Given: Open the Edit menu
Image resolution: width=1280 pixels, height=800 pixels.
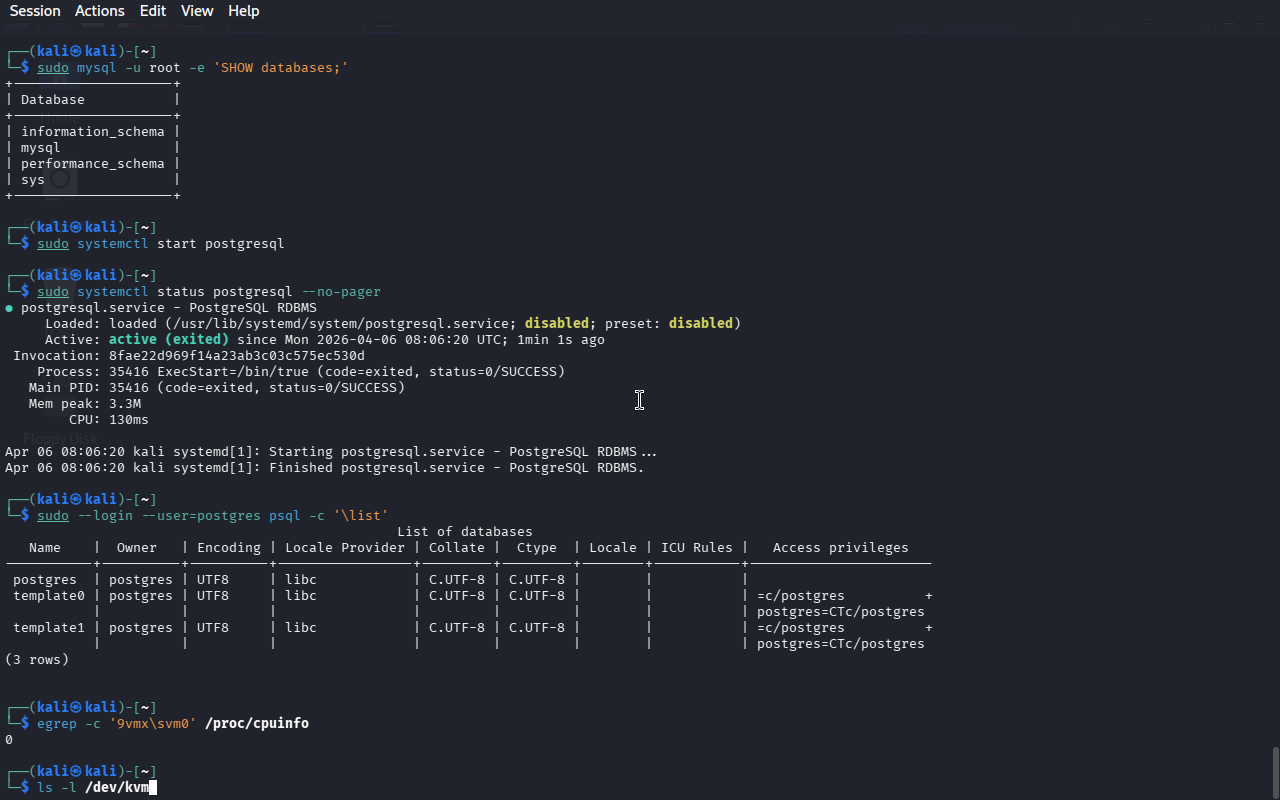Looking at the screenshot, I should (153, 11).
